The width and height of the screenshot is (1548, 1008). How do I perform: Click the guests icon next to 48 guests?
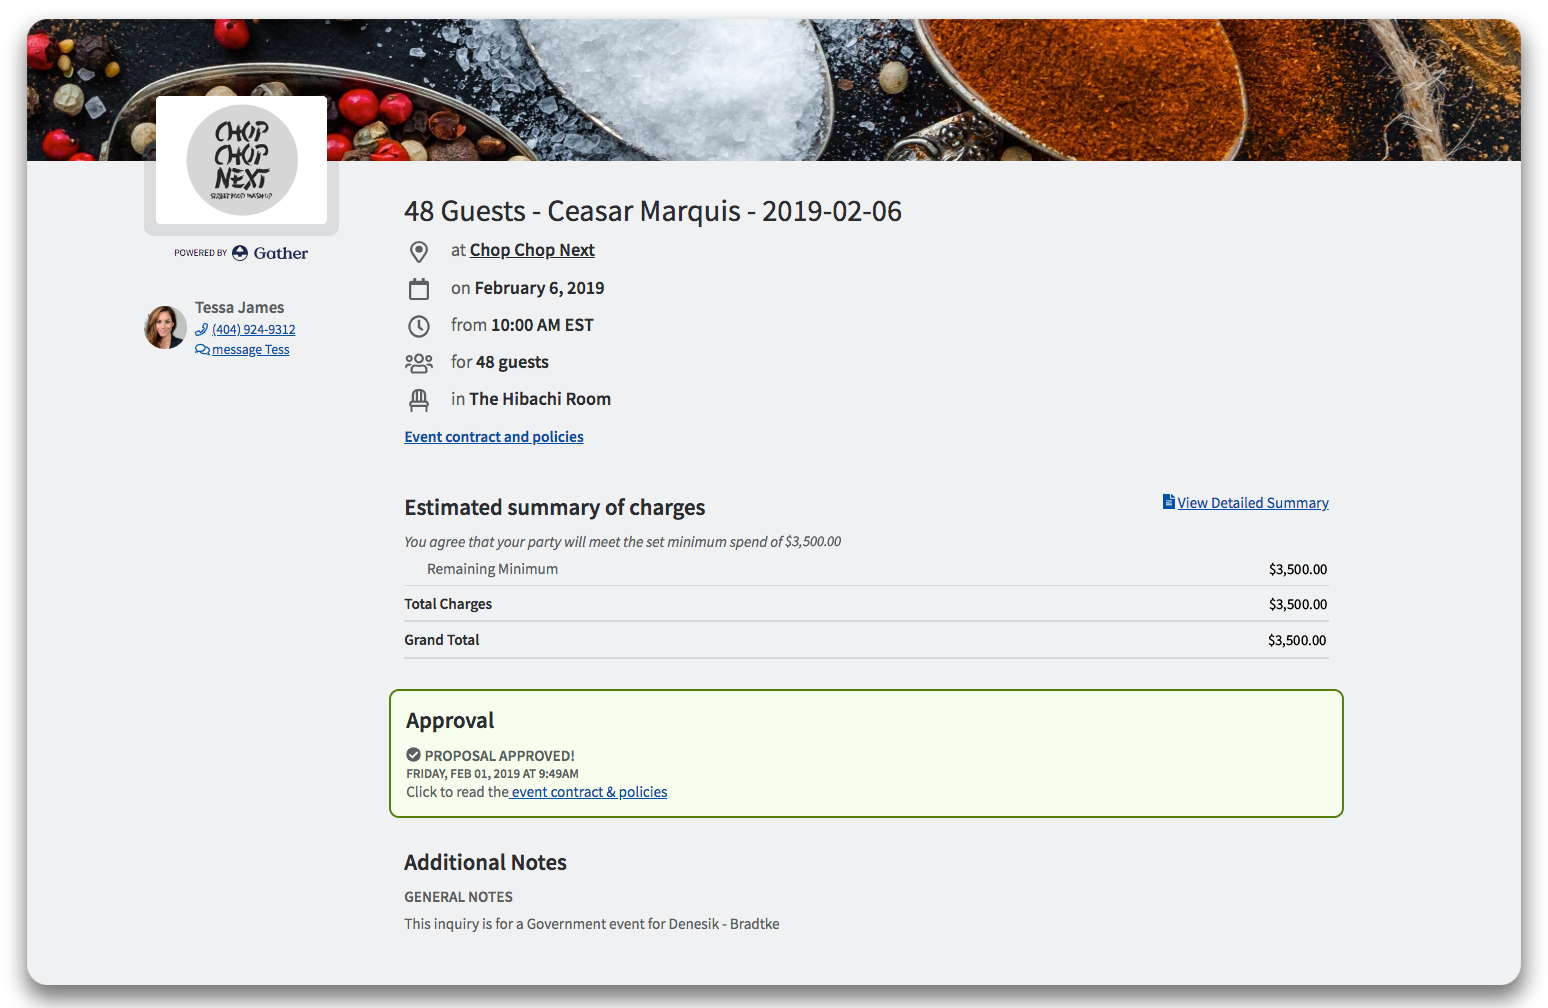tap(419, 362)
